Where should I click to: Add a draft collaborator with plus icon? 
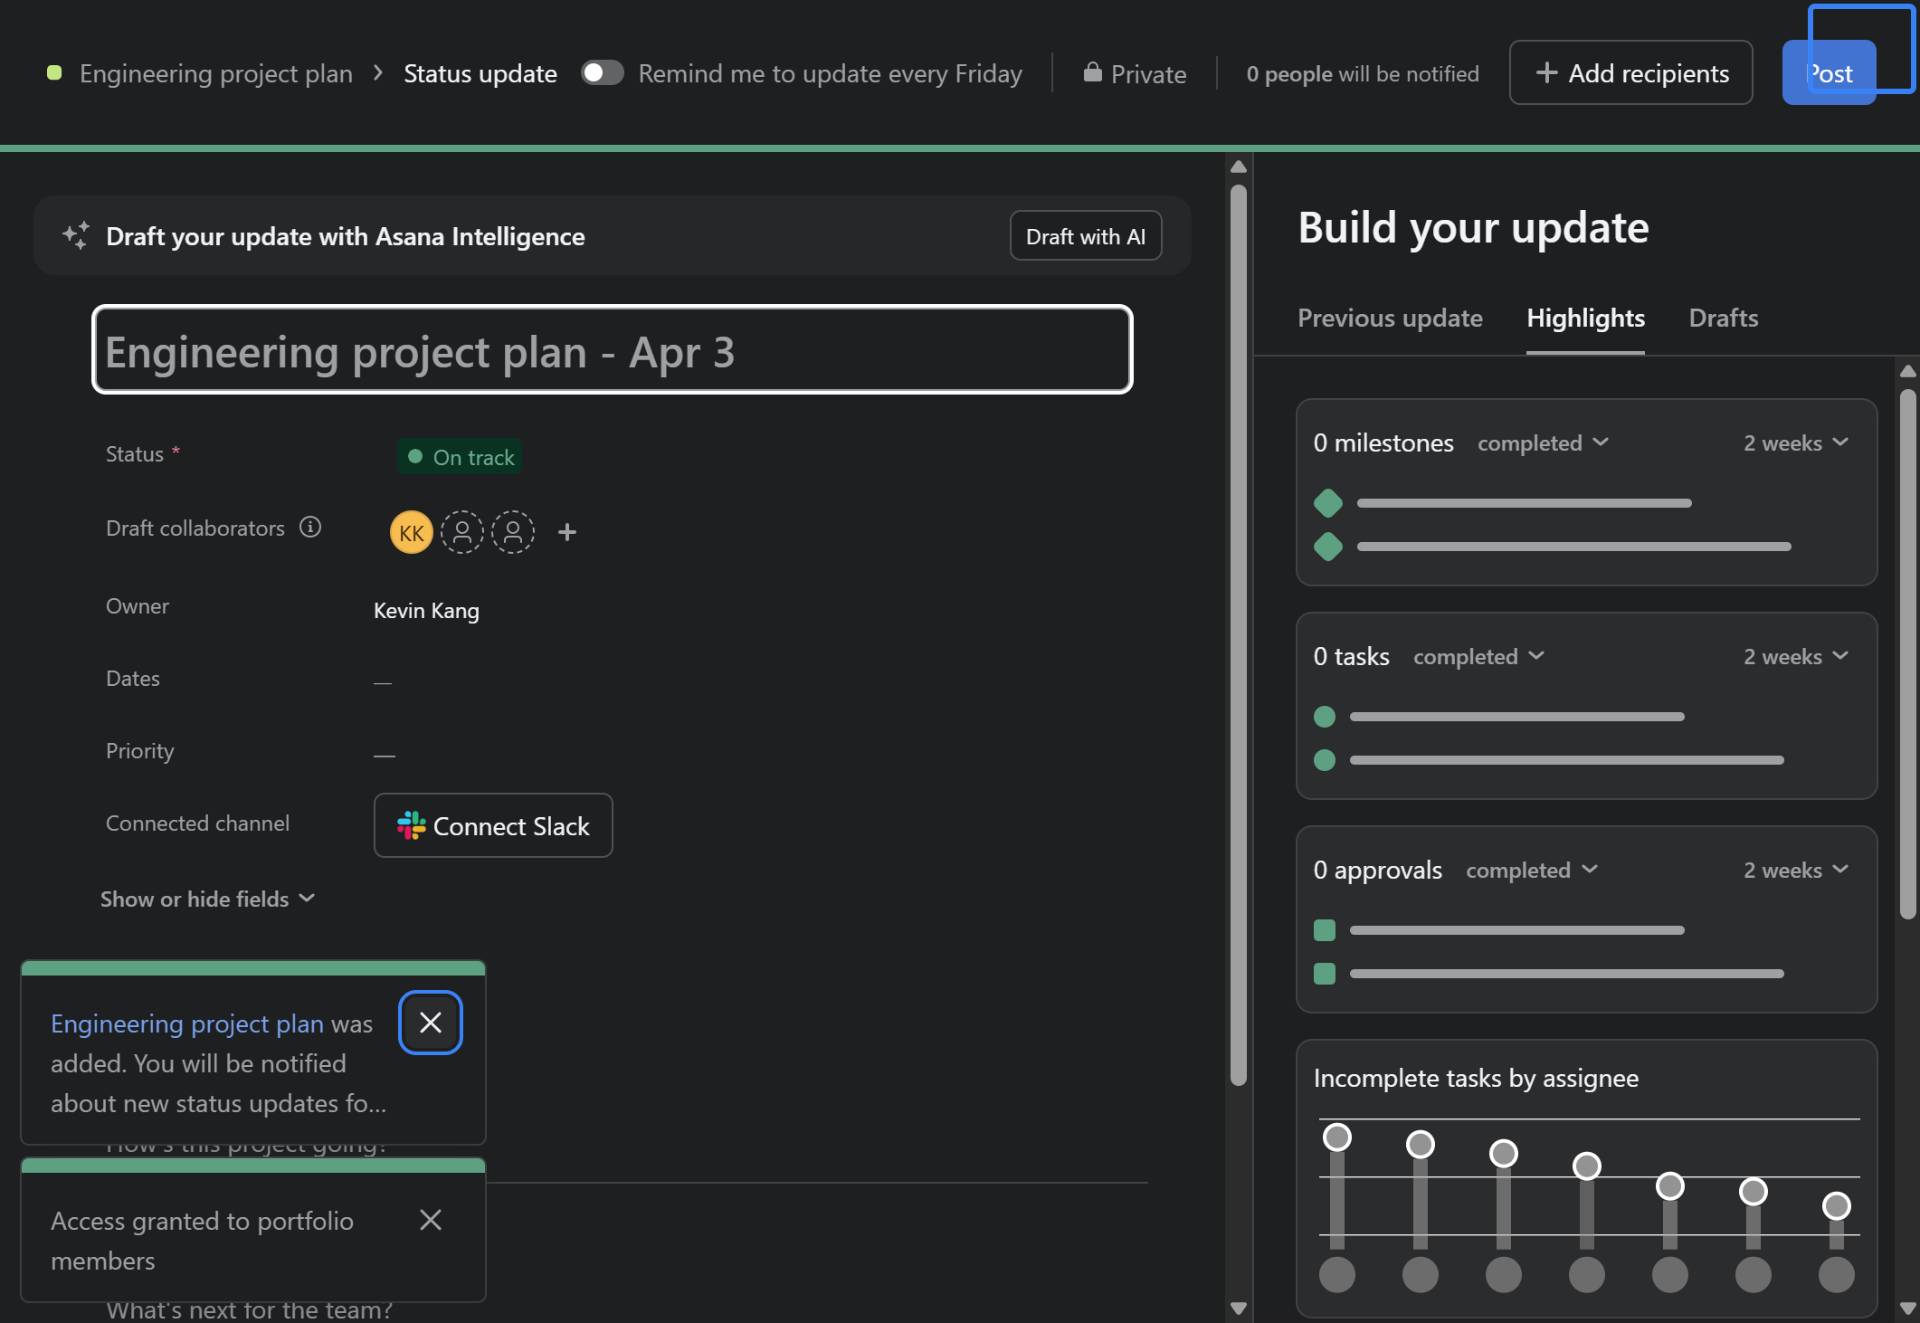point(567,532)
